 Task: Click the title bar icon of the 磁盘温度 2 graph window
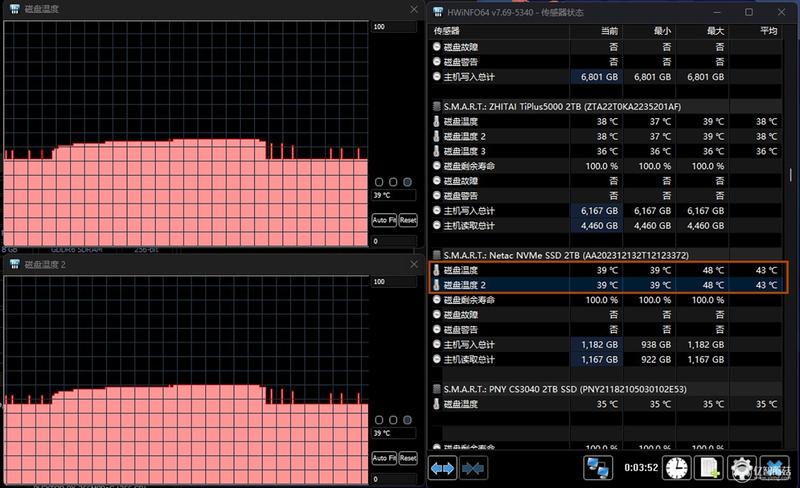(x=14, y=264)
